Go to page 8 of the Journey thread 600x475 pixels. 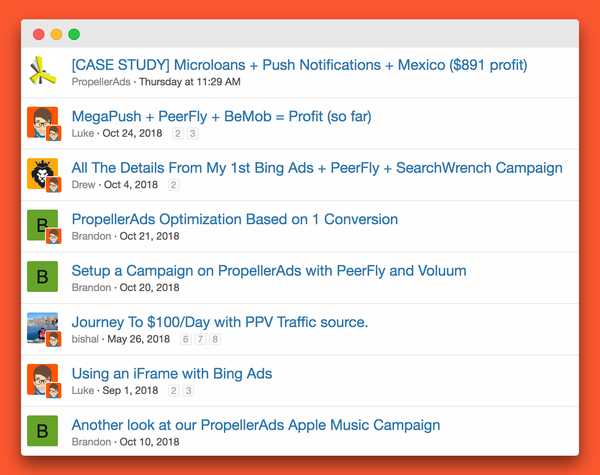coord(214,339)
